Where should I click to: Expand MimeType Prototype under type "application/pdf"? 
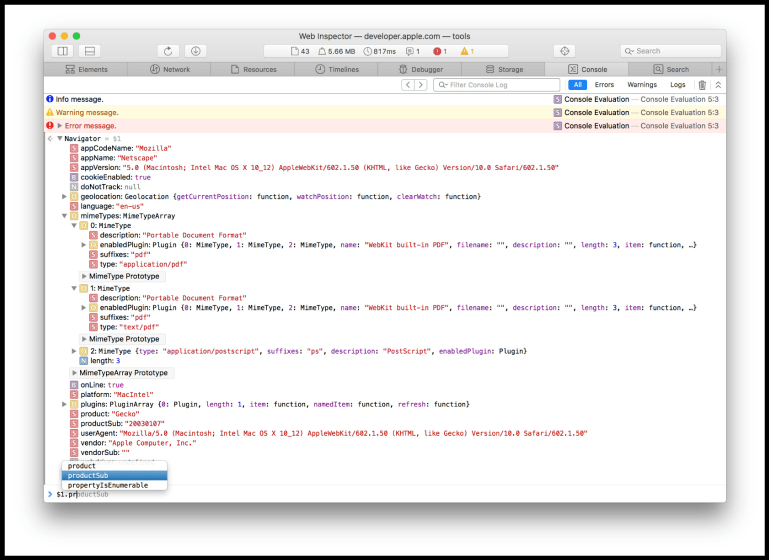pos(123,276)
